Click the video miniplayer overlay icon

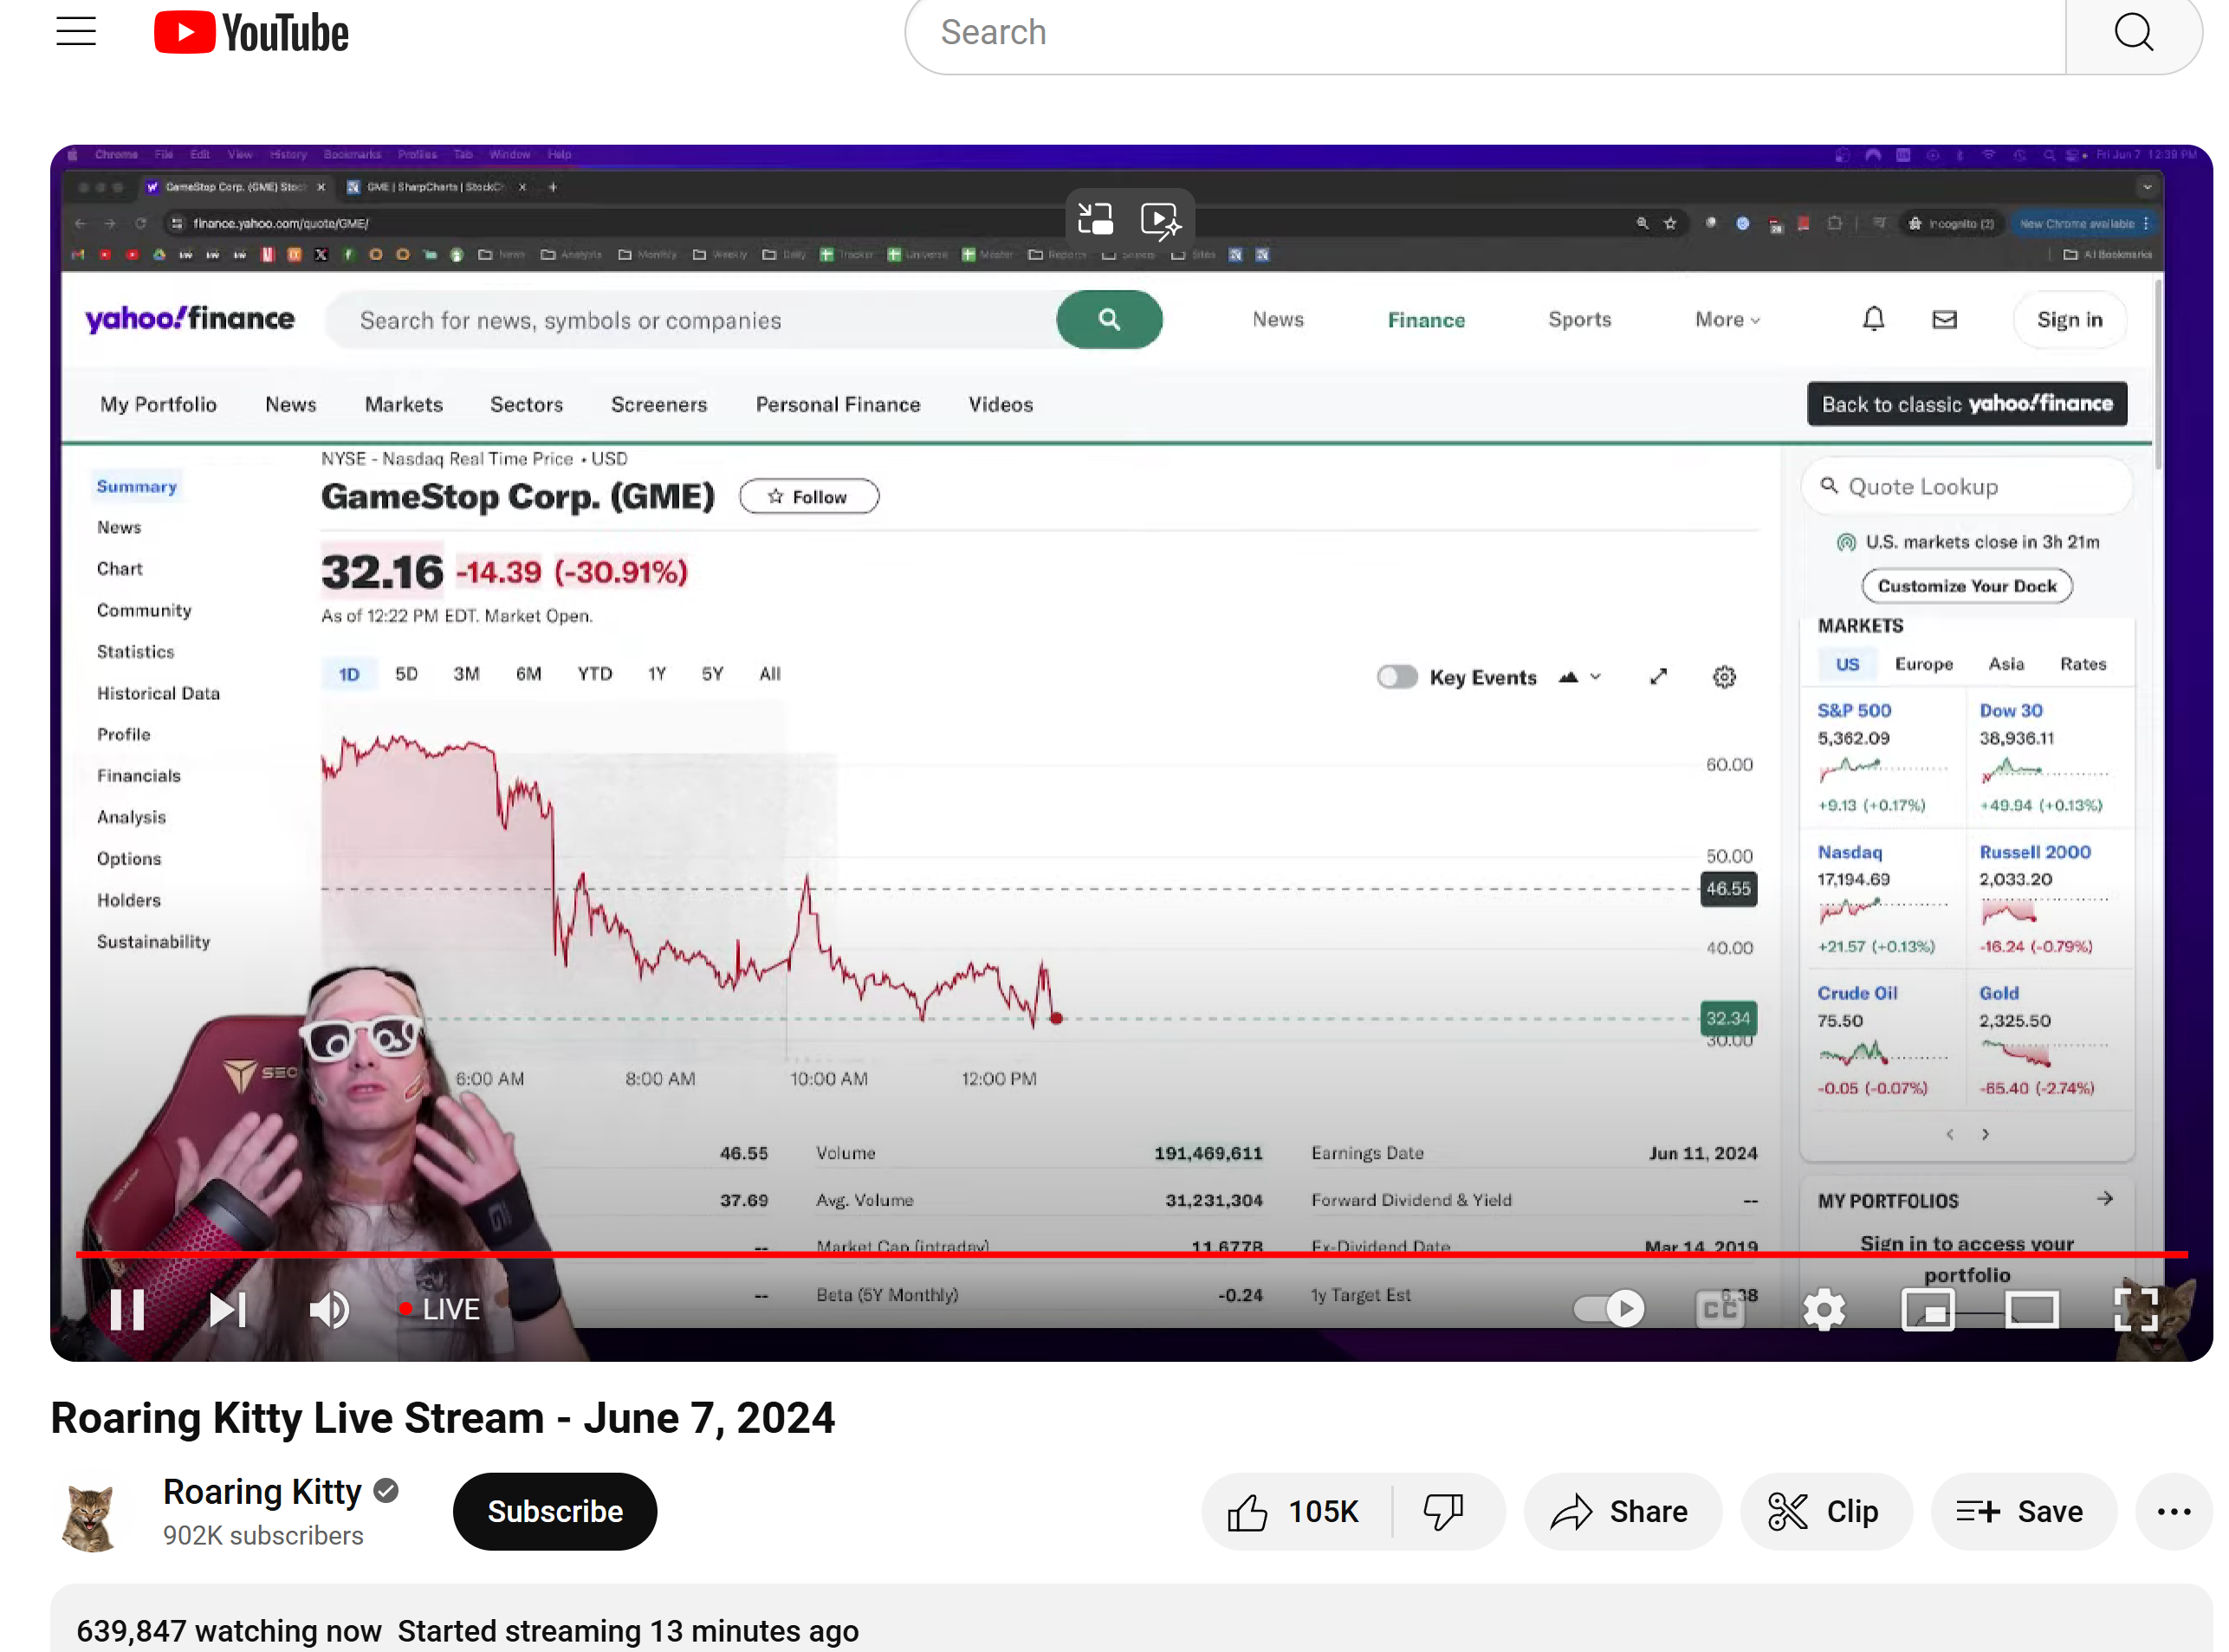1095,218
